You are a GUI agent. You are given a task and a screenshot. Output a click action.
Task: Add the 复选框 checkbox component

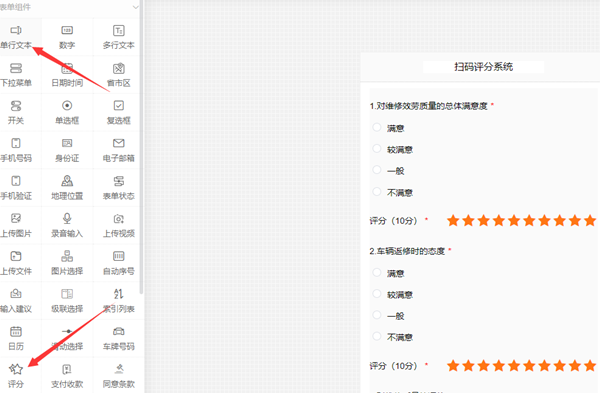pyautogui.click(x=118, y=113)
